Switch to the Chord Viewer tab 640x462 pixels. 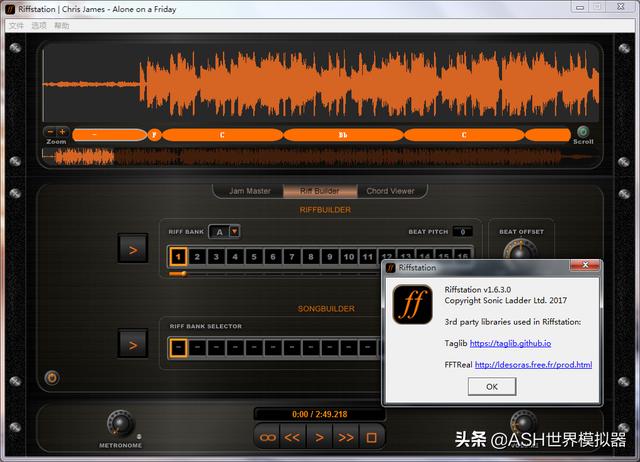coord(390,191)
